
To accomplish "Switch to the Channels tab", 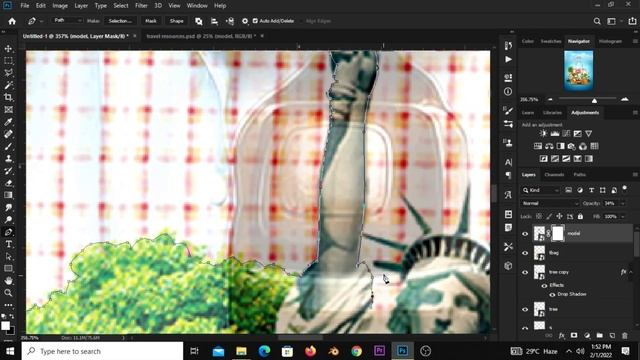I will pyautogui.click(x=554, y=175).
